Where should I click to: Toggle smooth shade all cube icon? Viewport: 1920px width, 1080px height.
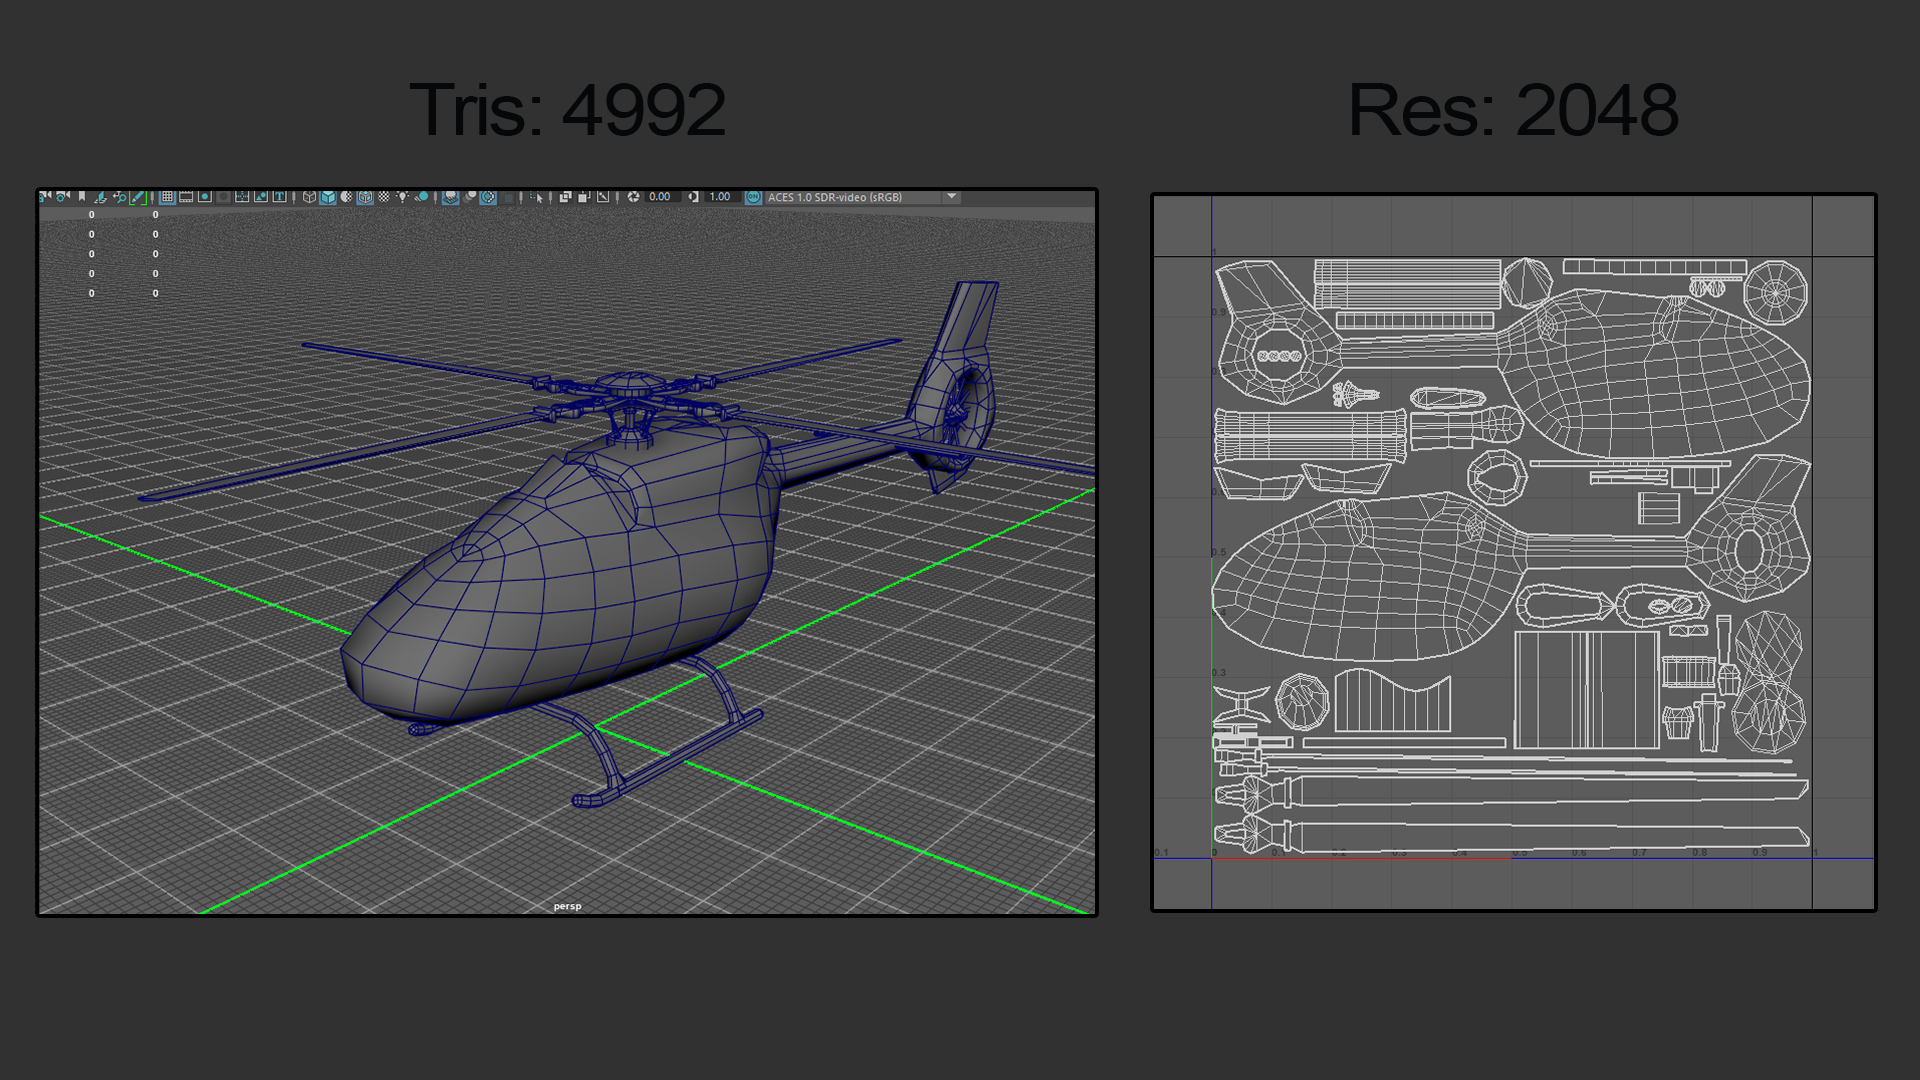point(328,197)
